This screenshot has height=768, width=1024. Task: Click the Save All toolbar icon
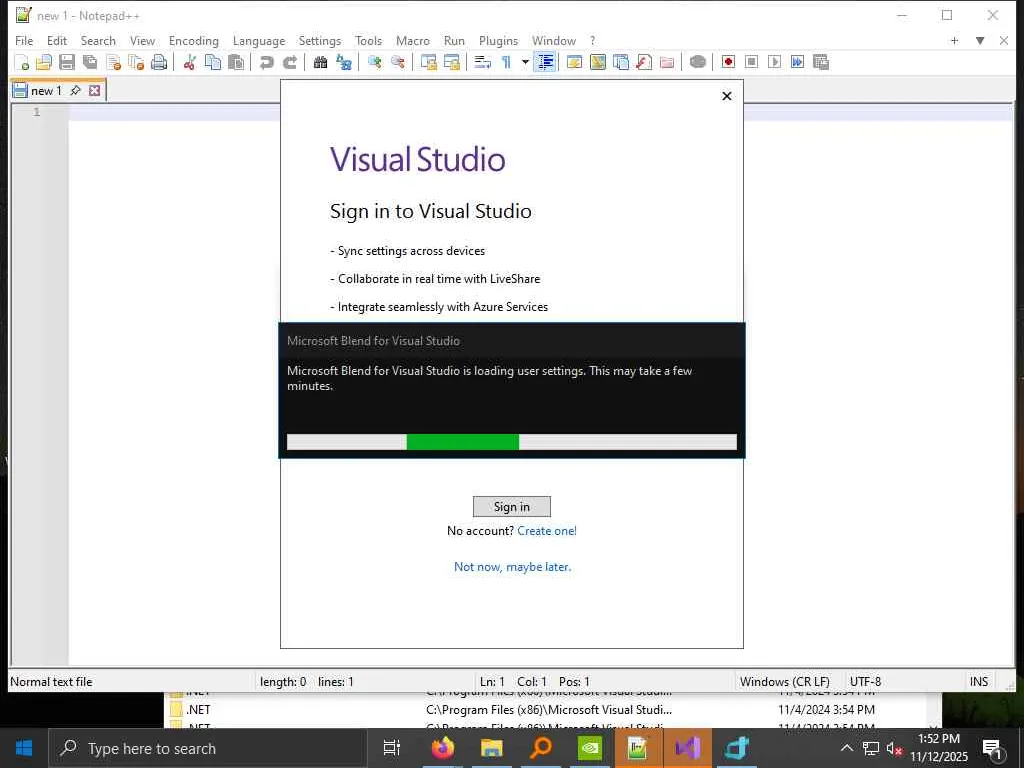pos(90,62)
